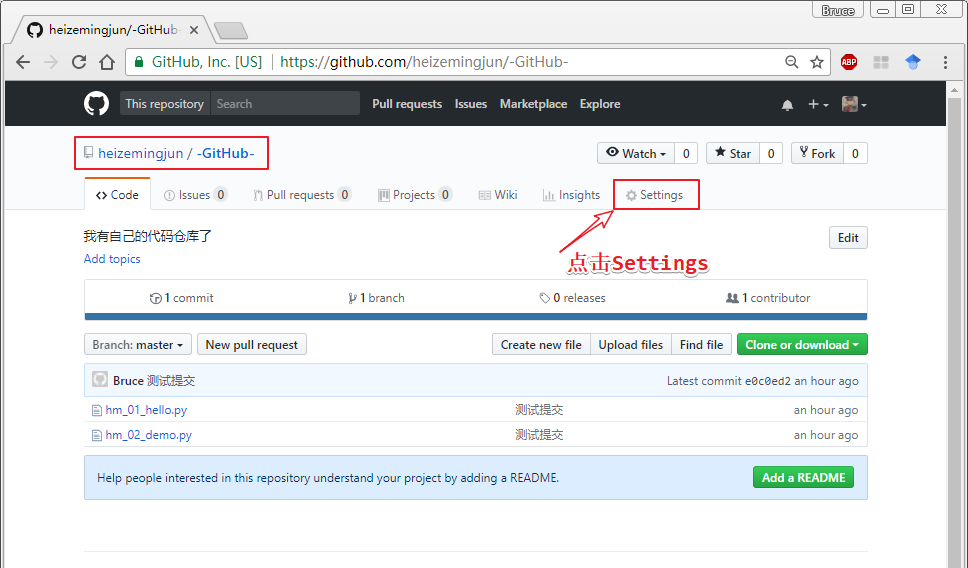View the 1 commit history

tap(182, 298)
